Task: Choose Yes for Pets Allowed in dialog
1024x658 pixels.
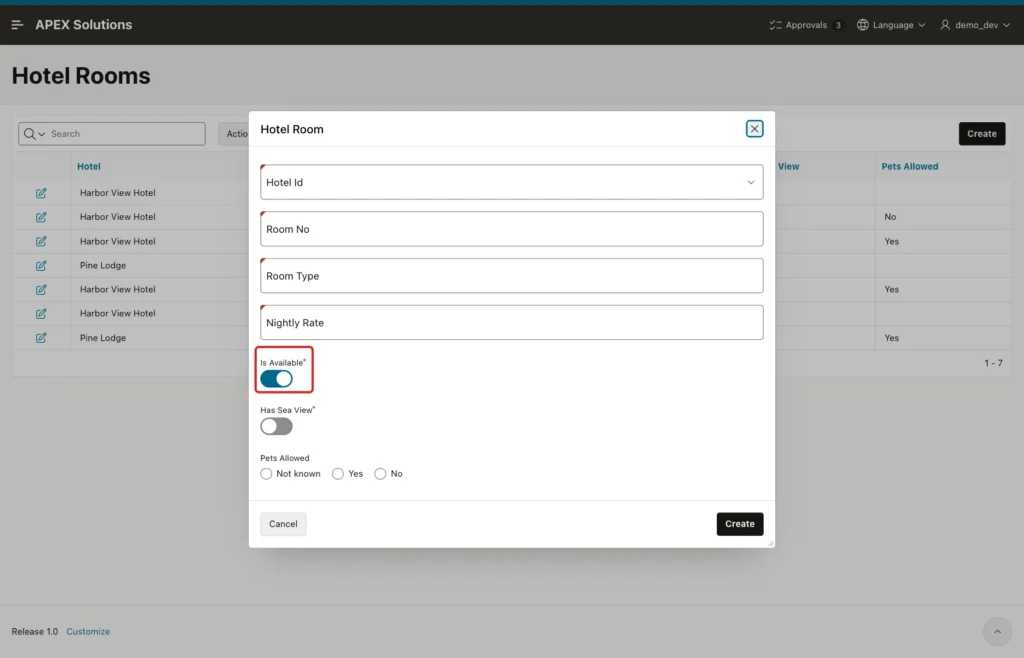Action: [x=338, y=474]
